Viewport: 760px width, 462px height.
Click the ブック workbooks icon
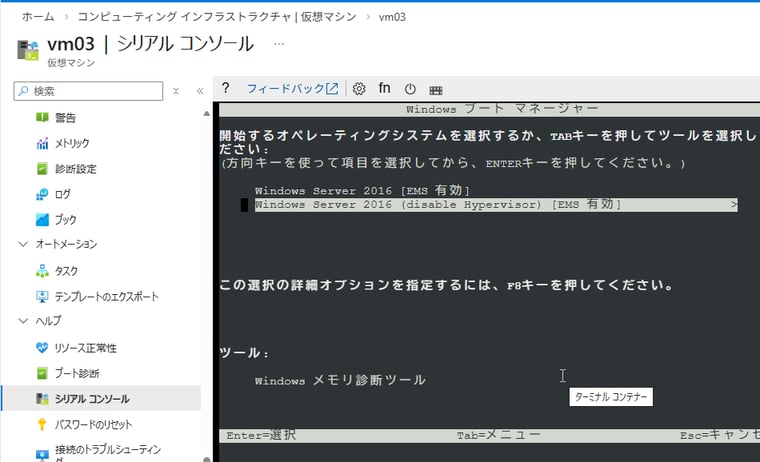pos(42,220)
